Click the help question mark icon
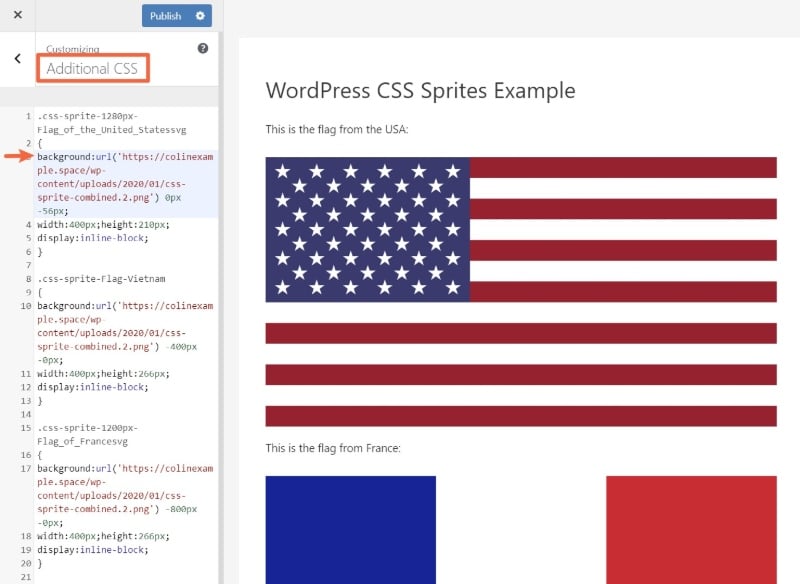This screenshot has height=584, width=800. click(202, 48)
